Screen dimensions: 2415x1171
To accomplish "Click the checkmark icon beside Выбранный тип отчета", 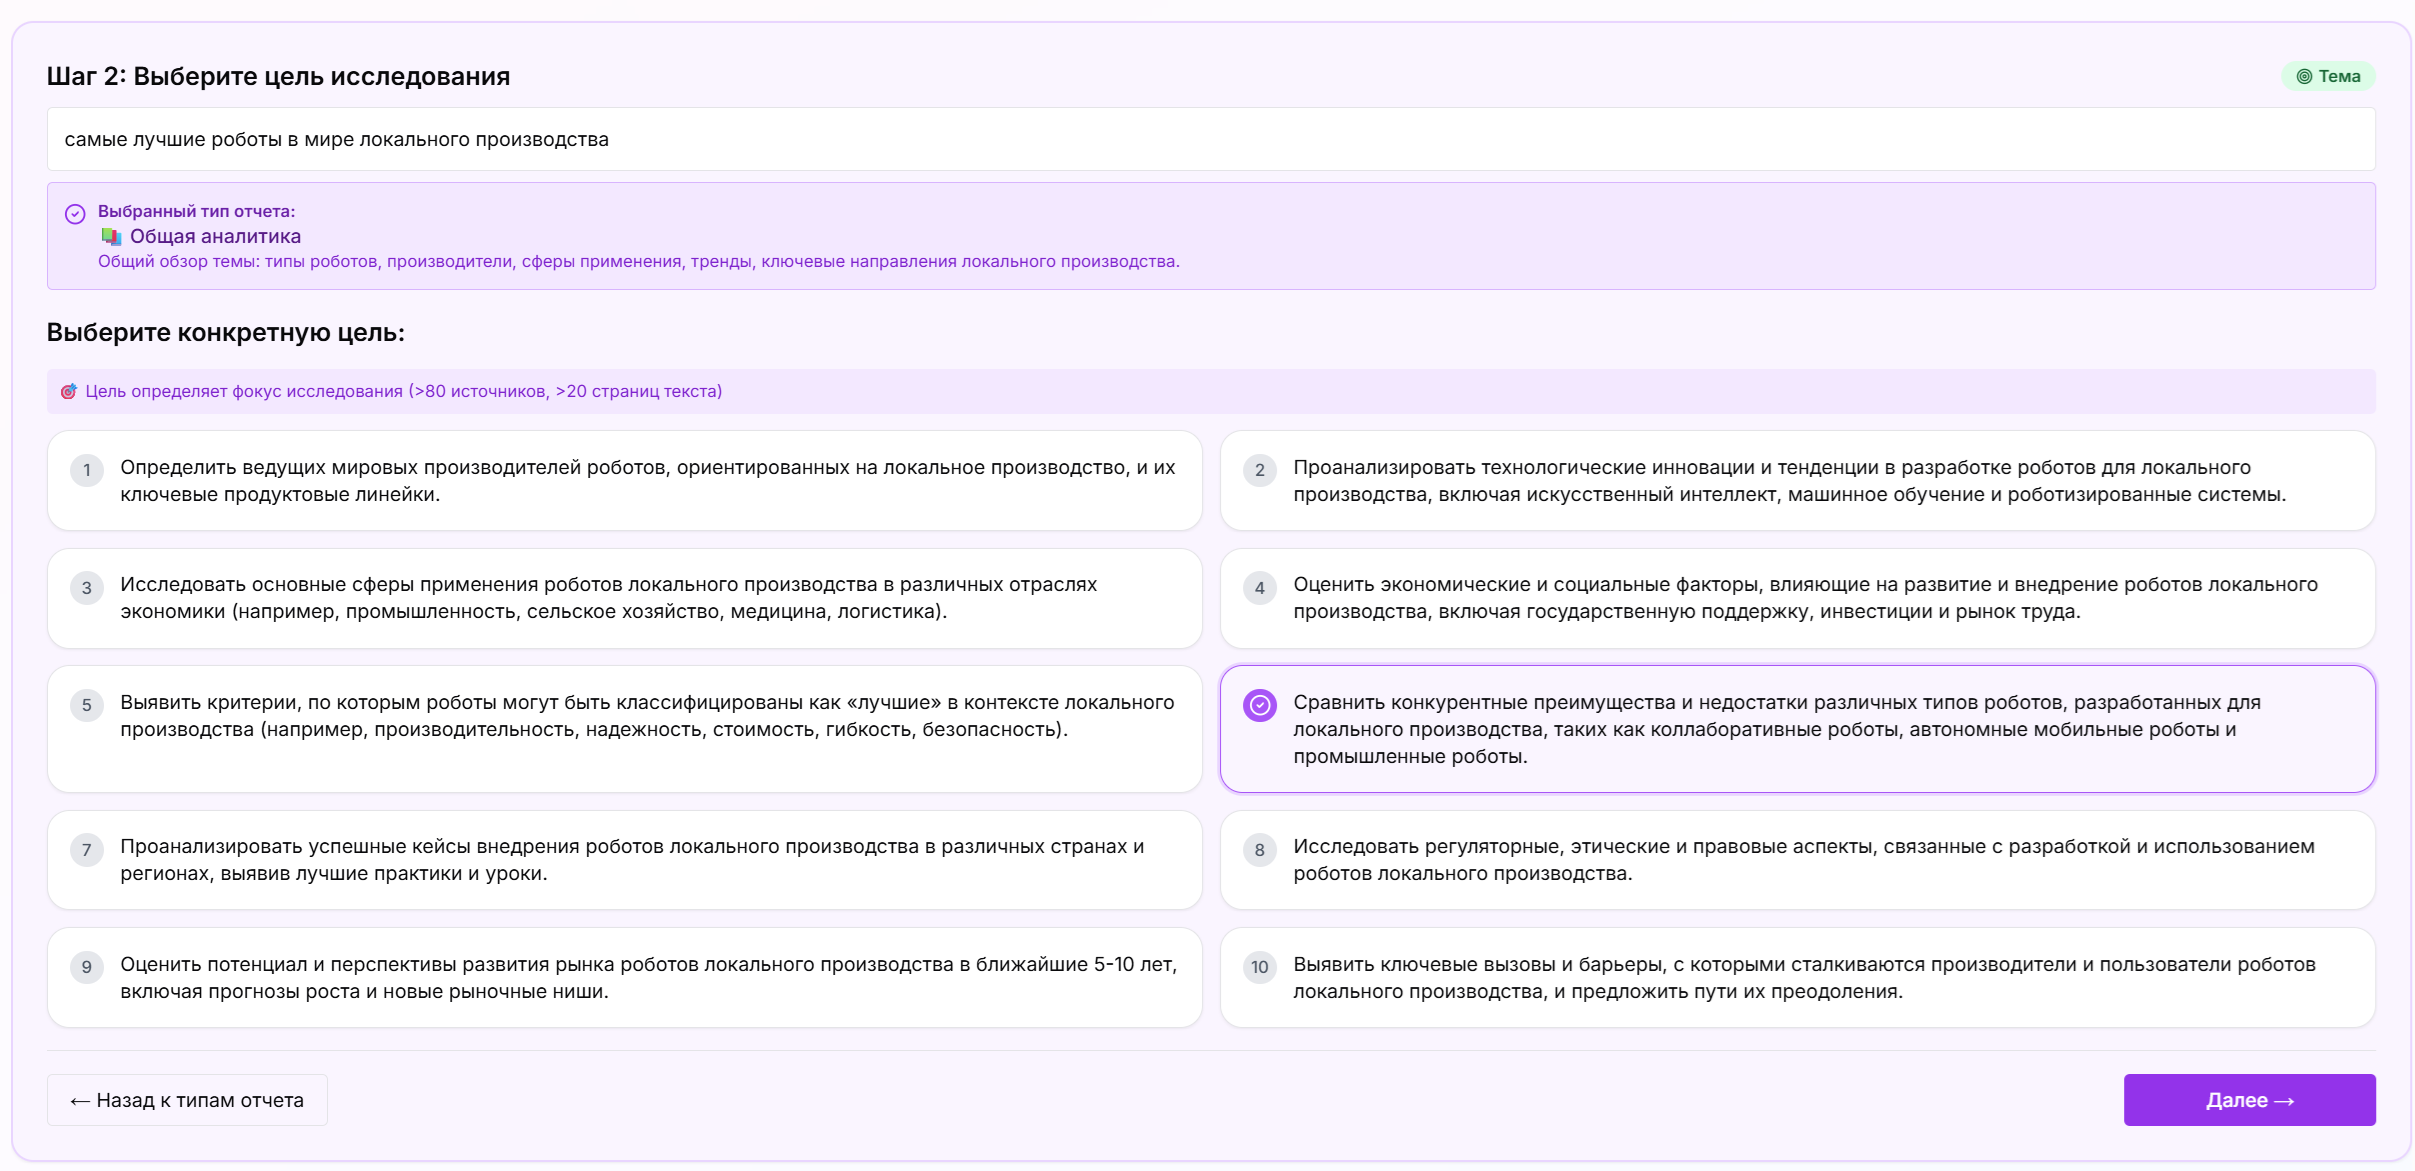I will pyautogui.click(x=75, y=214).
